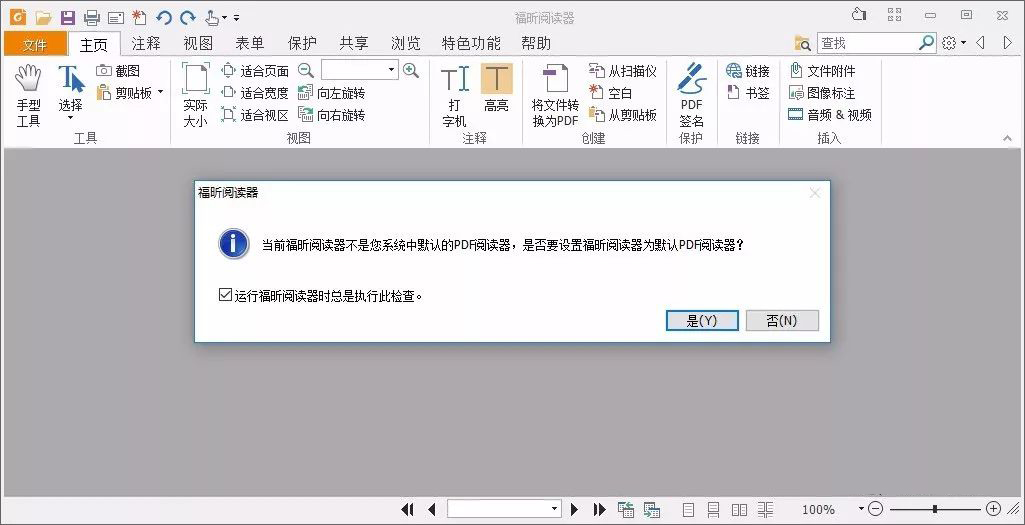Create PDF from scanner (从扫描仪)
The height and width of the screenshot is (525, 1025).
(623, 71)
